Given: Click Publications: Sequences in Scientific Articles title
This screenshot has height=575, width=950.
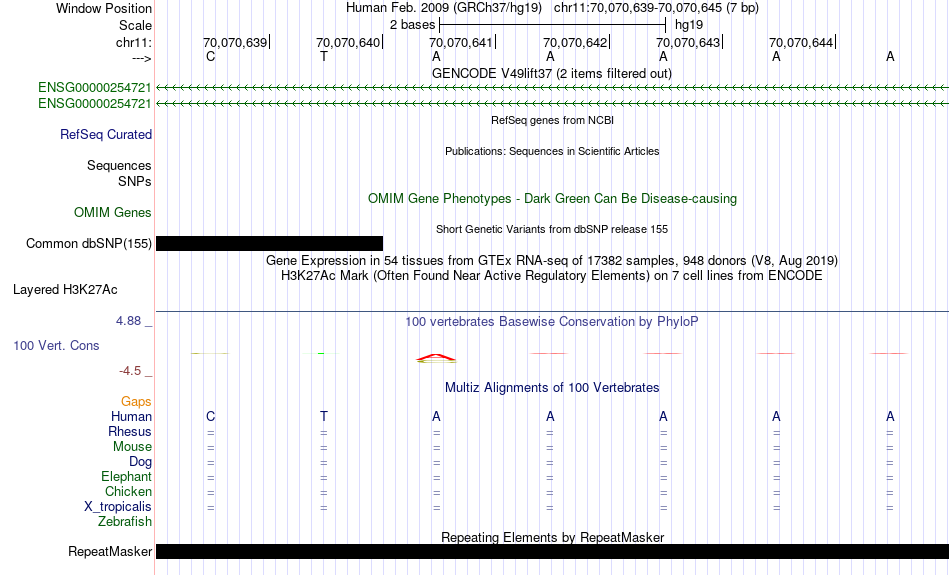Looking at the screenshot, I should pos(552,151).
